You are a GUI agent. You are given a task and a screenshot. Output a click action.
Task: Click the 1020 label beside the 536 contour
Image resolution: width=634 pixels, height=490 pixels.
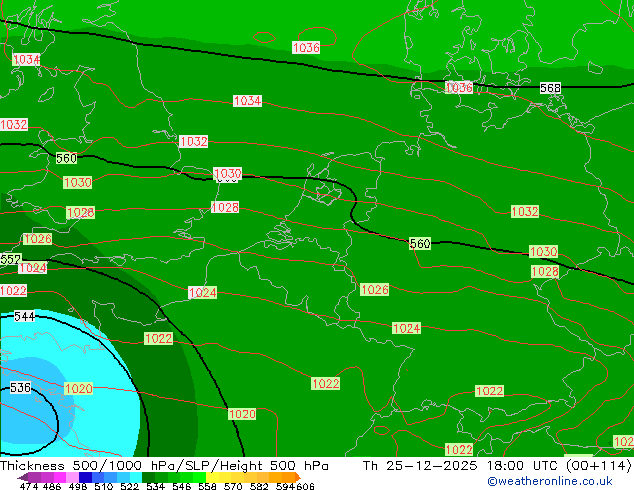coord(78,389)
